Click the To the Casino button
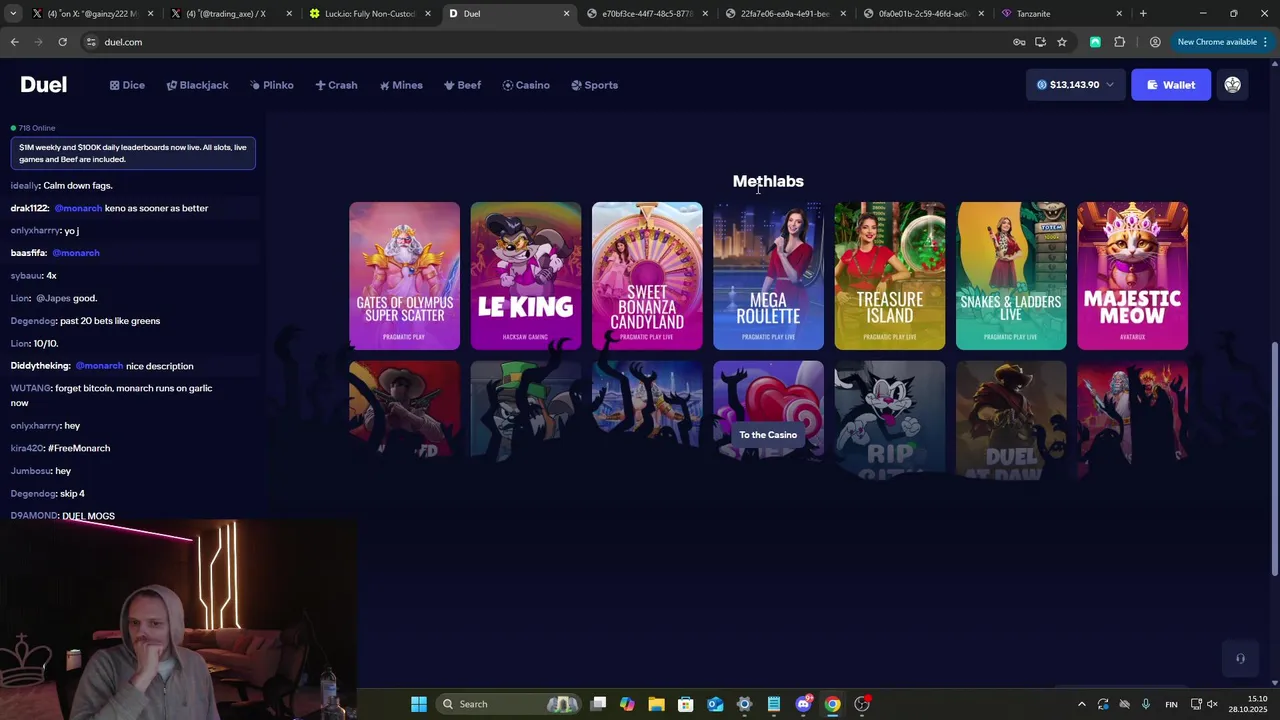1280x720 pixels. click(x=768, y=435)
